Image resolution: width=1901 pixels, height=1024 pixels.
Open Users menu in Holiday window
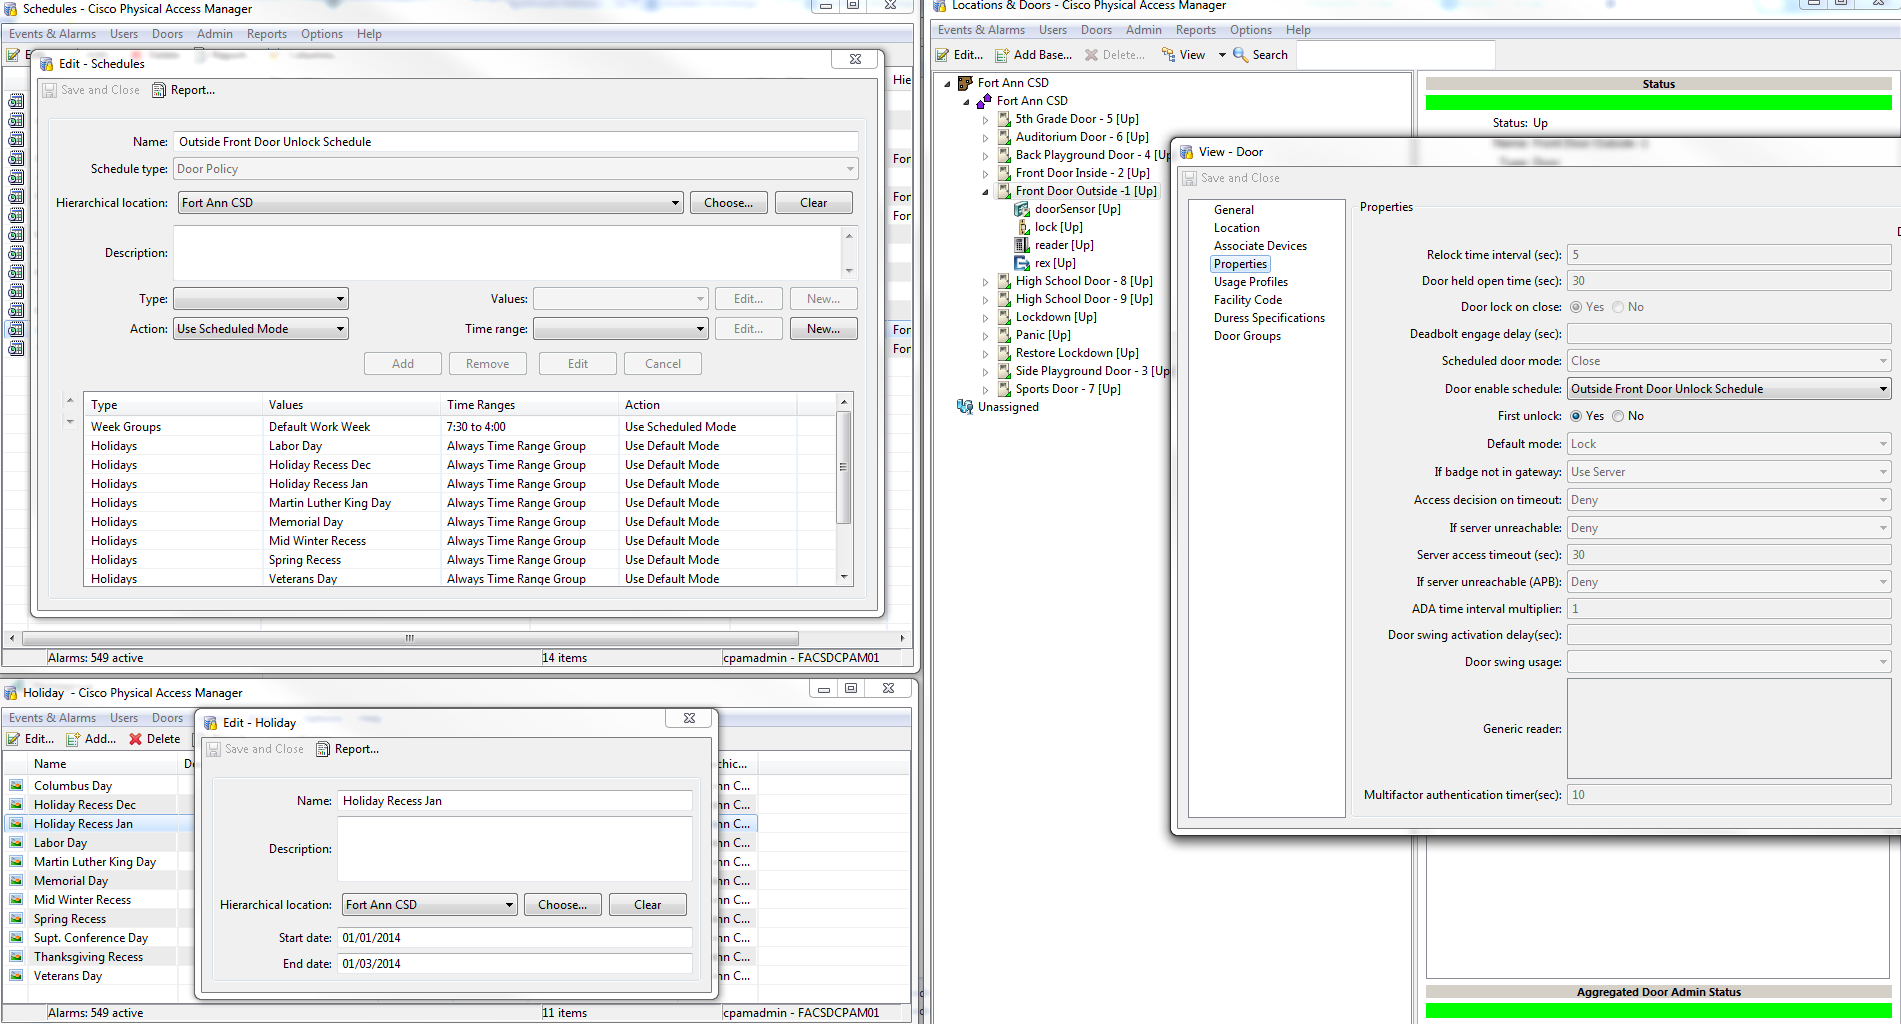coord(124,718)
